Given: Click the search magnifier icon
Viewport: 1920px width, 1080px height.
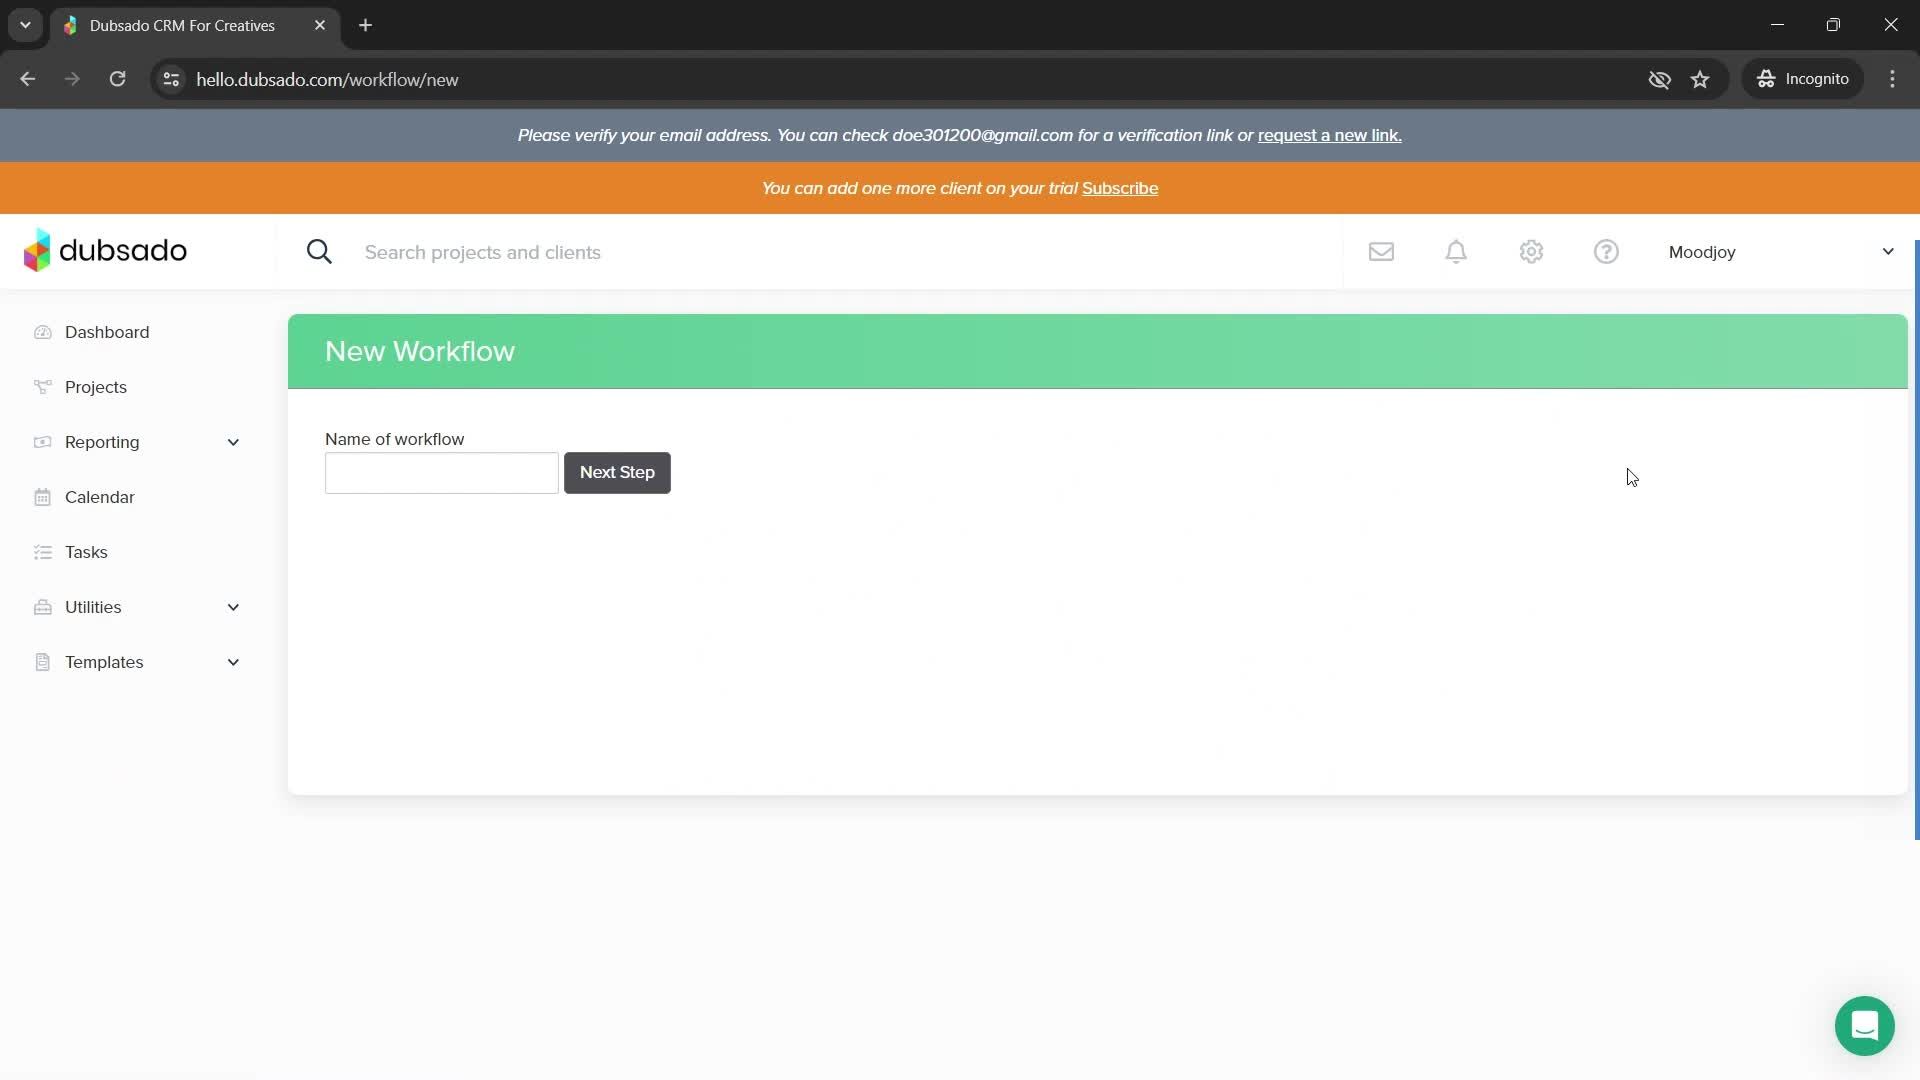Looking at the screenshot, I should [319, 252].
